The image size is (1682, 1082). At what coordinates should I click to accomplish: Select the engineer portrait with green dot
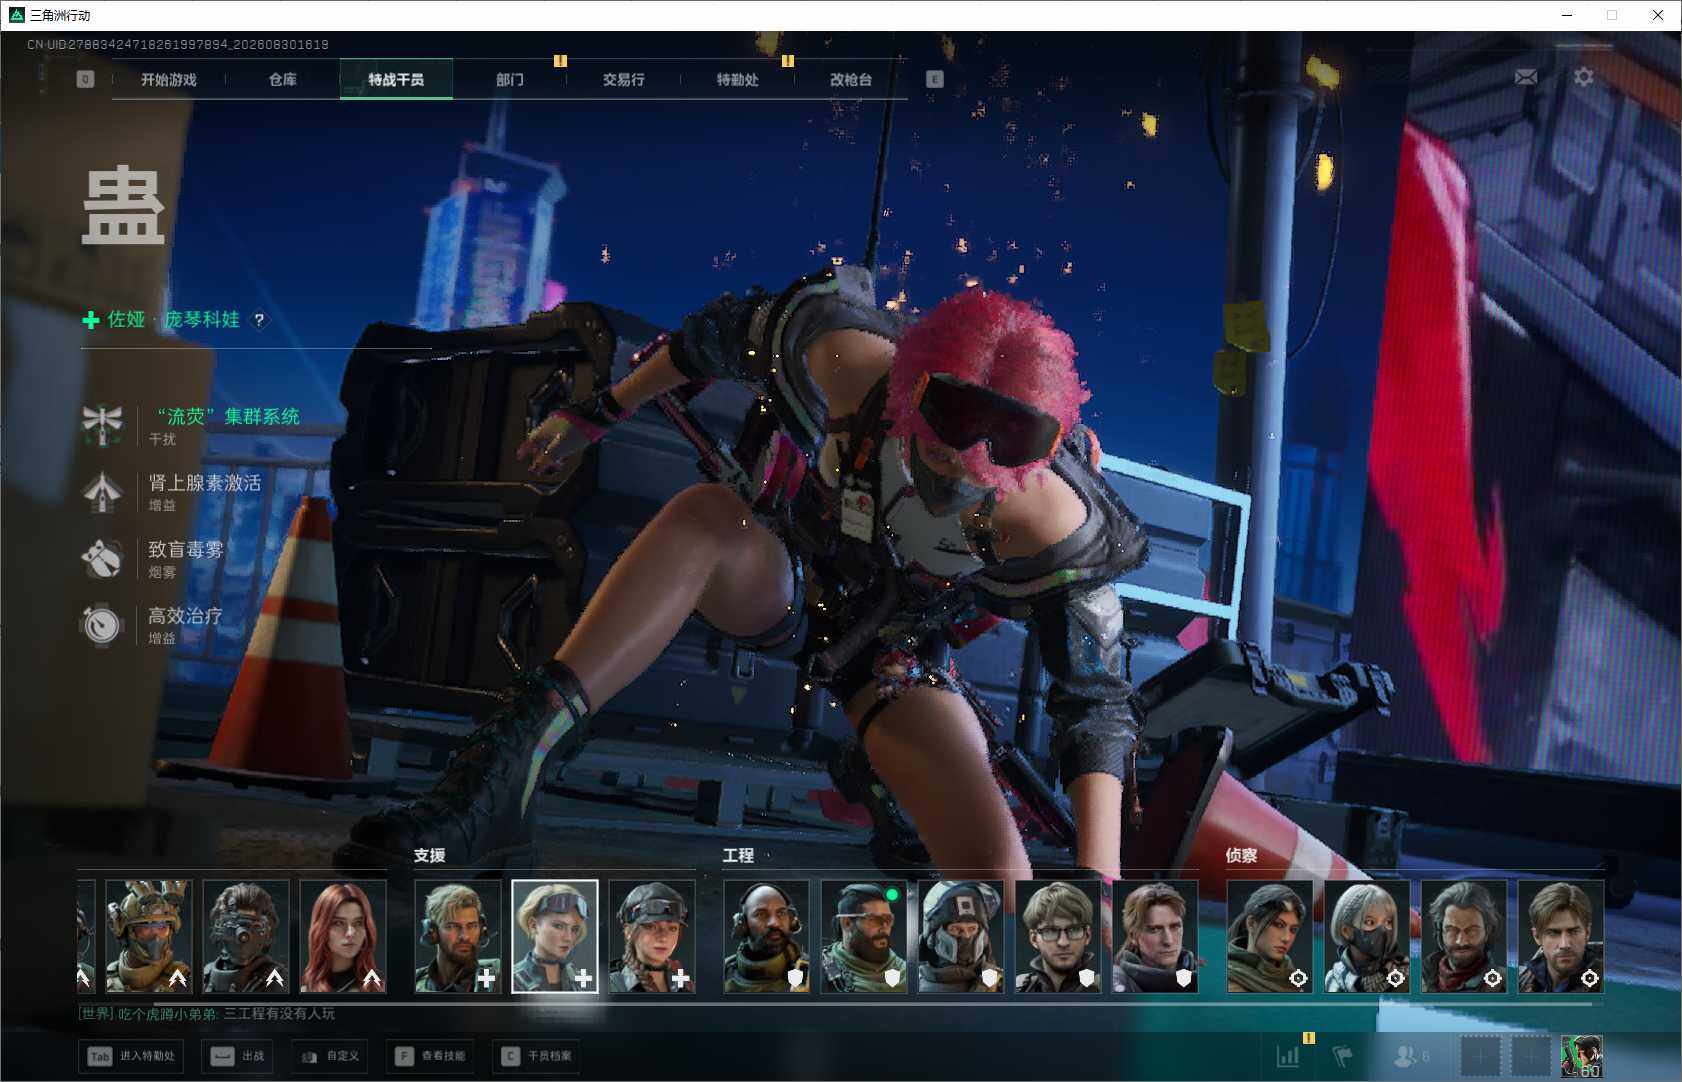pyautogui.click(x=864, y=937)
